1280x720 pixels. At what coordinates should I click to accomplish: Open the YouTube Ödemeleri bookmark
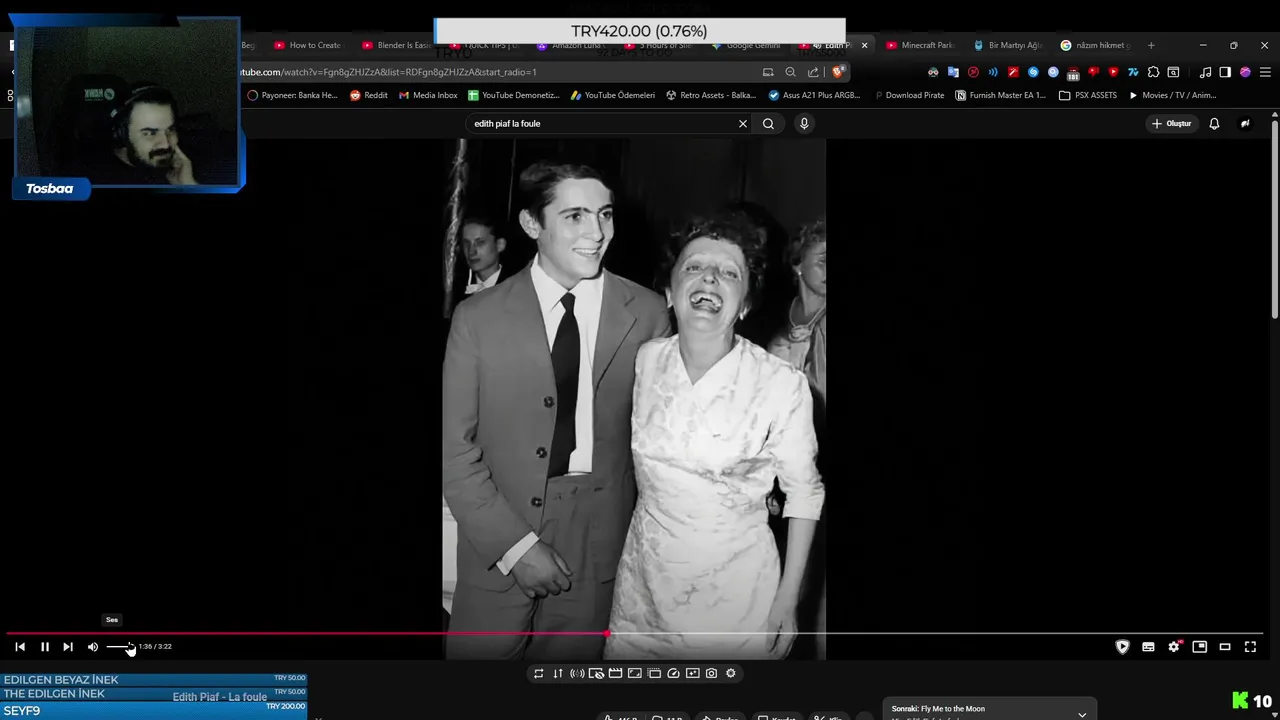[613, 95]
